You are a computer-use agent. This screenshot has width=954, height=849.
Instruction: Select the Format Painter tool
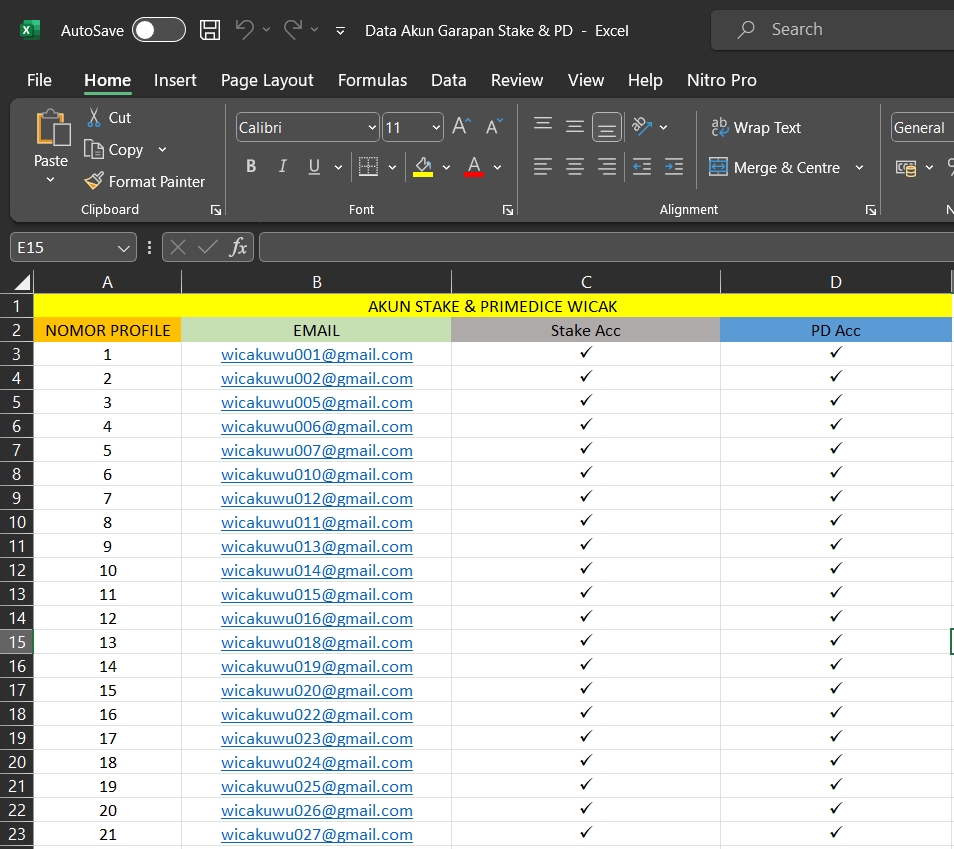point(145,181)
